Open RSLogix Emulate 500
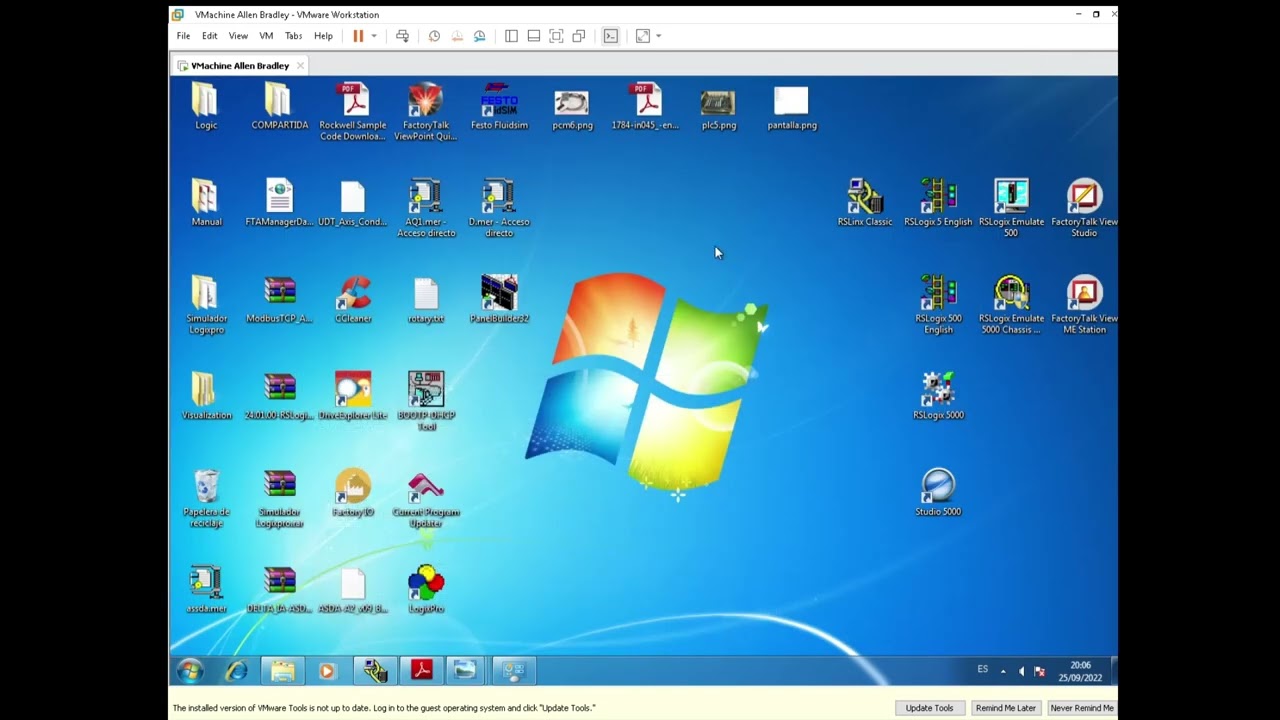Screen dimensions: 1280x720 coord(1011,208)
